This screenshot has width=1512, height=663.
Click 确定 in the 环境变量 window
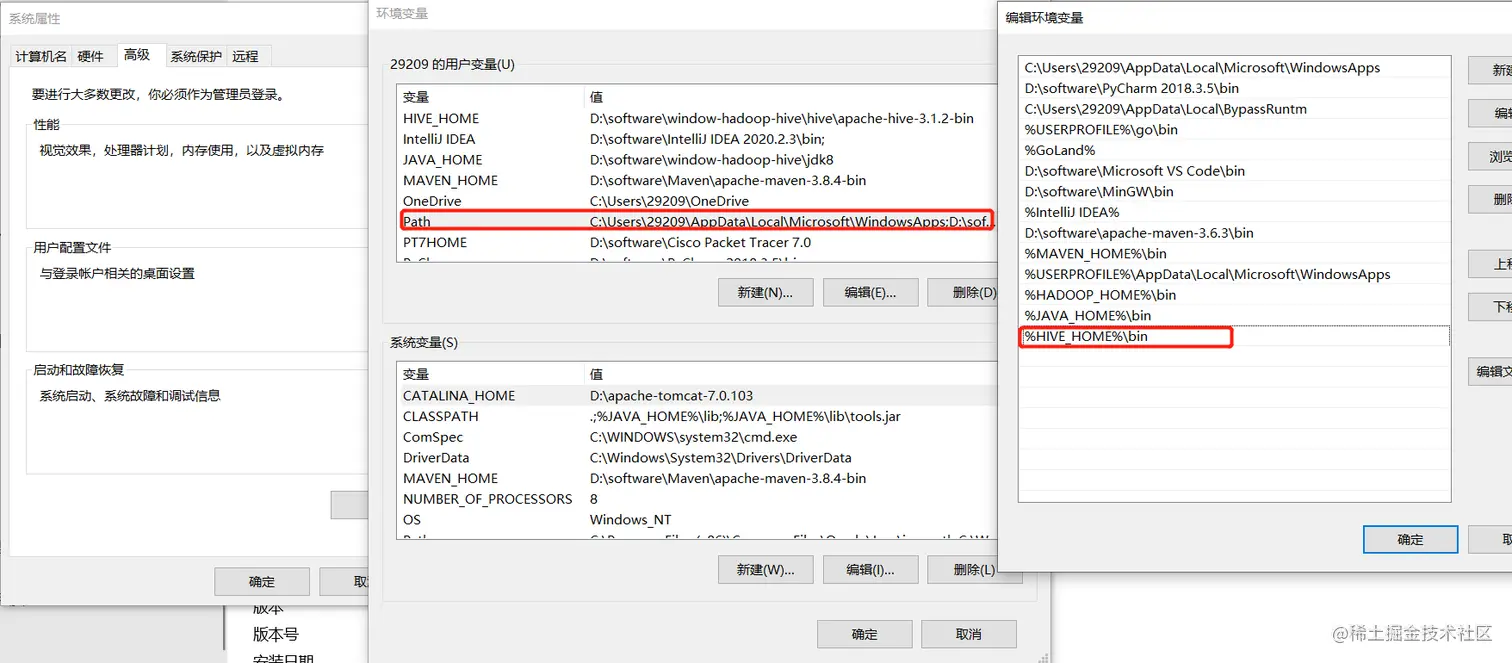[x=865, y=634]
